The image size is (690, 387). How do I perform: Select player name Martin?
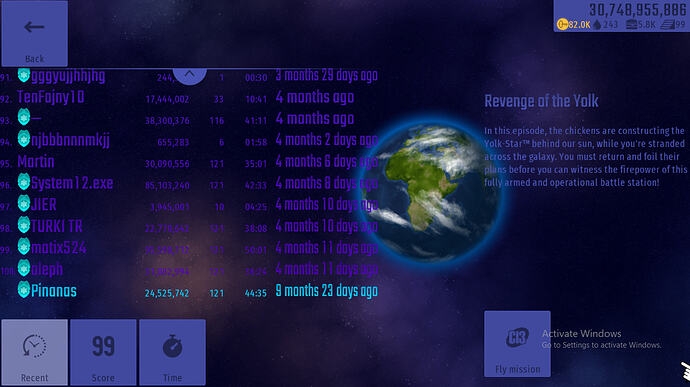[x=36, y=162]
